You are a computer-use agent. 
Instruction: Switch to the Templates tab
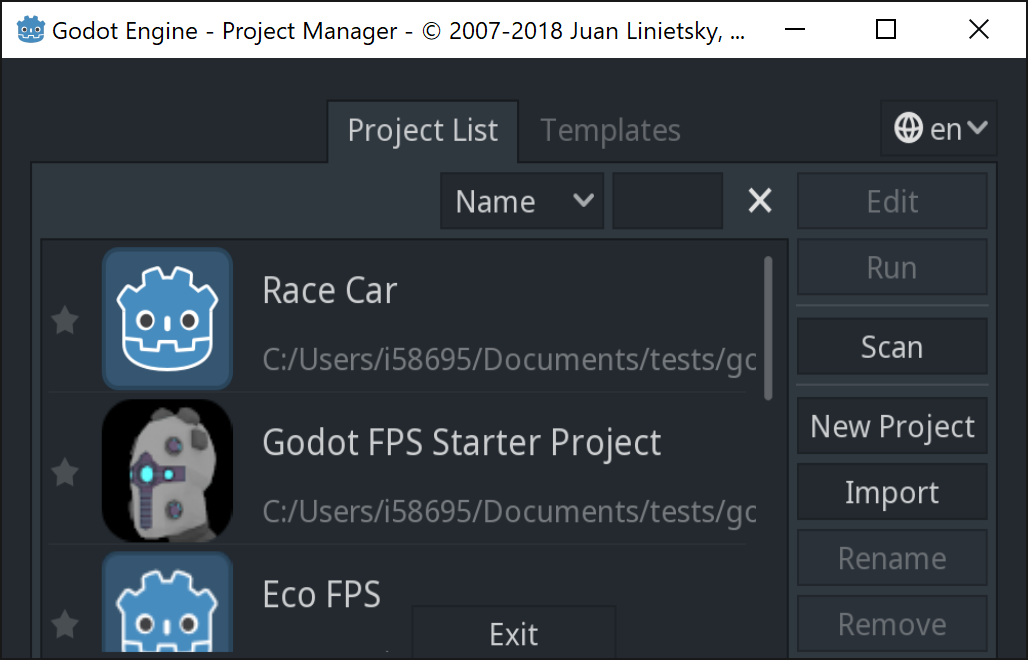click(609, 130)
